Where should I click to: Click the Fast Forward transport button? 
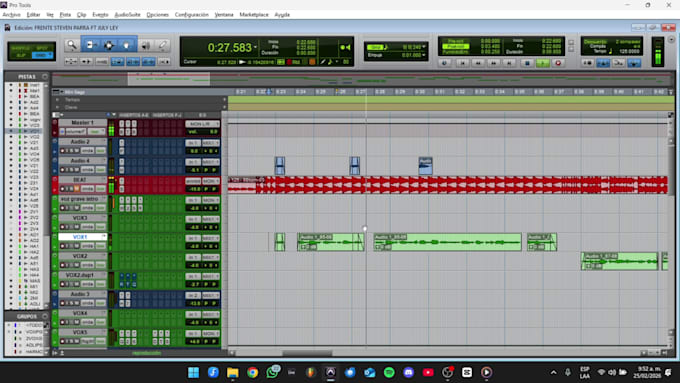(x=494, y=63)
